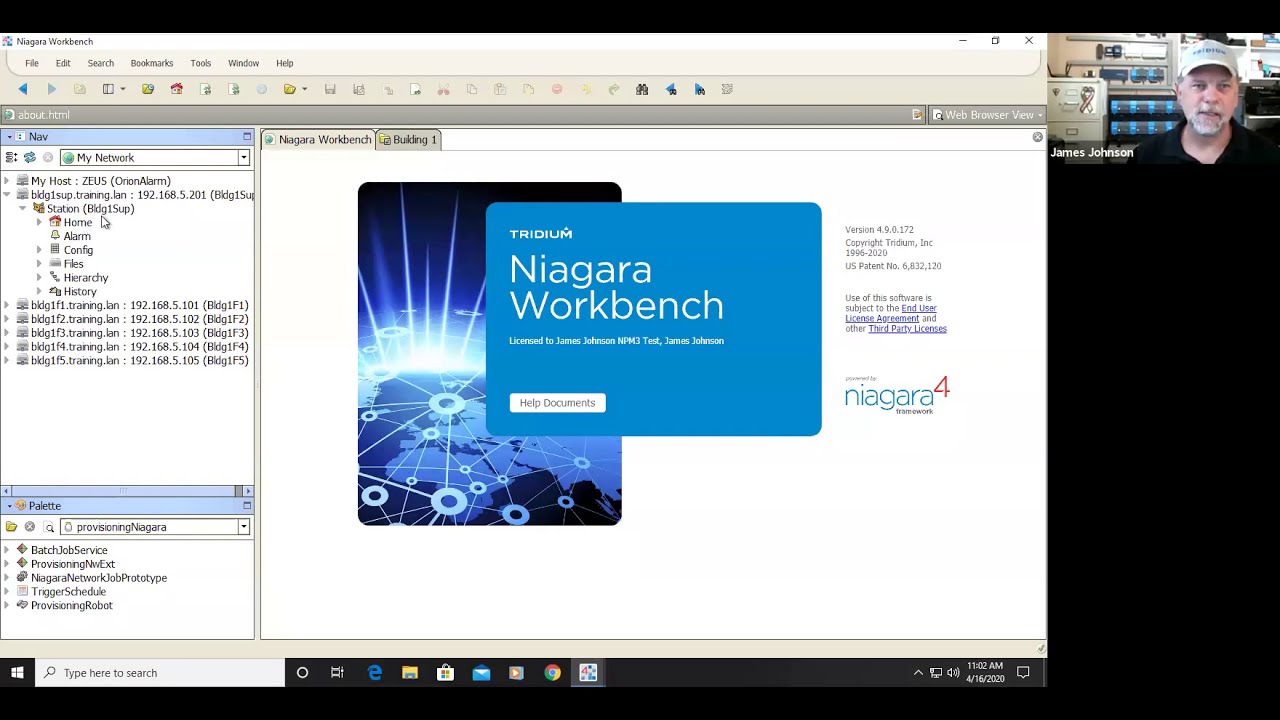Image resolution: width=1280 pixels, height=720 pixels.
Task: Expand the My Host ZEUS node
Action: [7, 181]
